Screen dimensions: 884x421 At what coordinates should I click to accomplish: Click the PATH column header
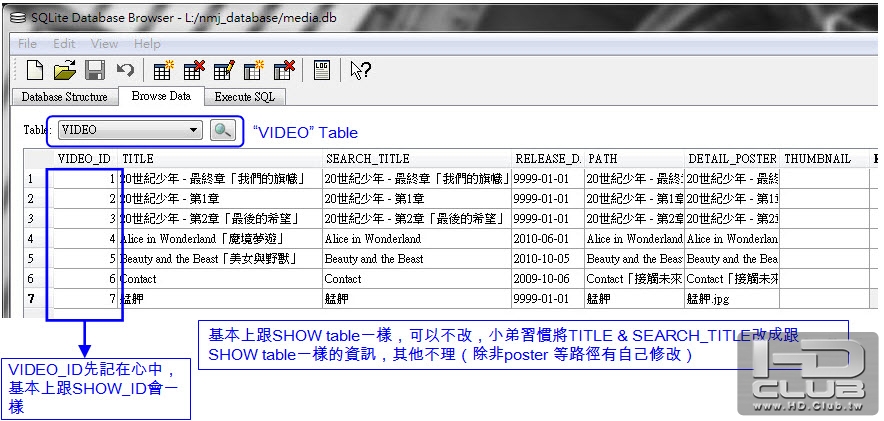pyautogui.click(x=635, y=159)
